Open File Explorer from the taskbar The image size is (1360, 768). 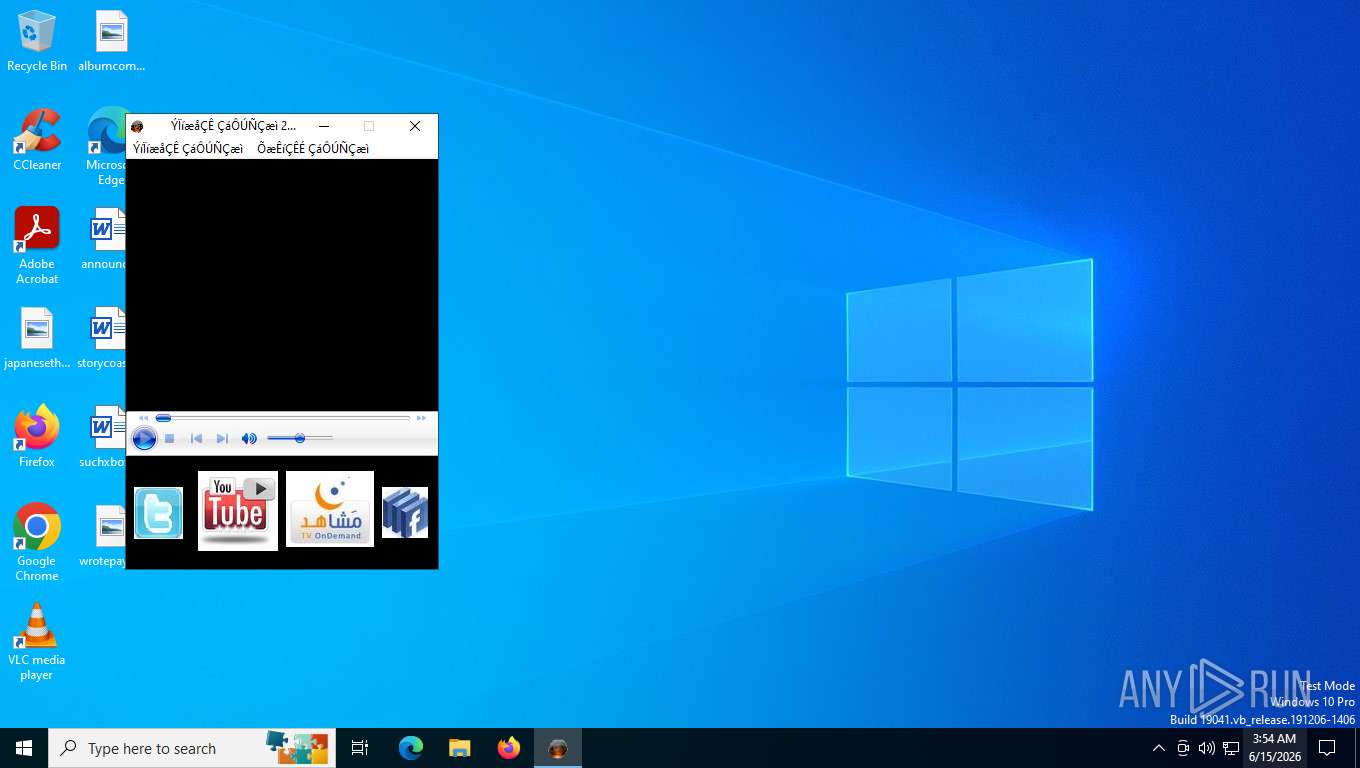[x=460, y=748]
